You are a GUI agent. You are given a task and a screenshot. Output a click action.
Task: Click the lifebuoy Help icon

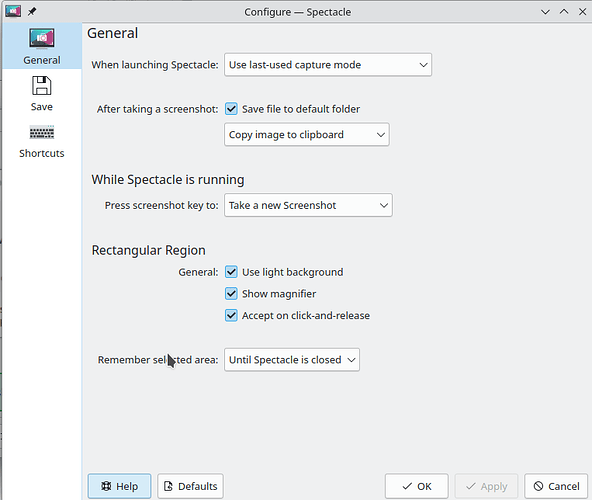(106, 486)
